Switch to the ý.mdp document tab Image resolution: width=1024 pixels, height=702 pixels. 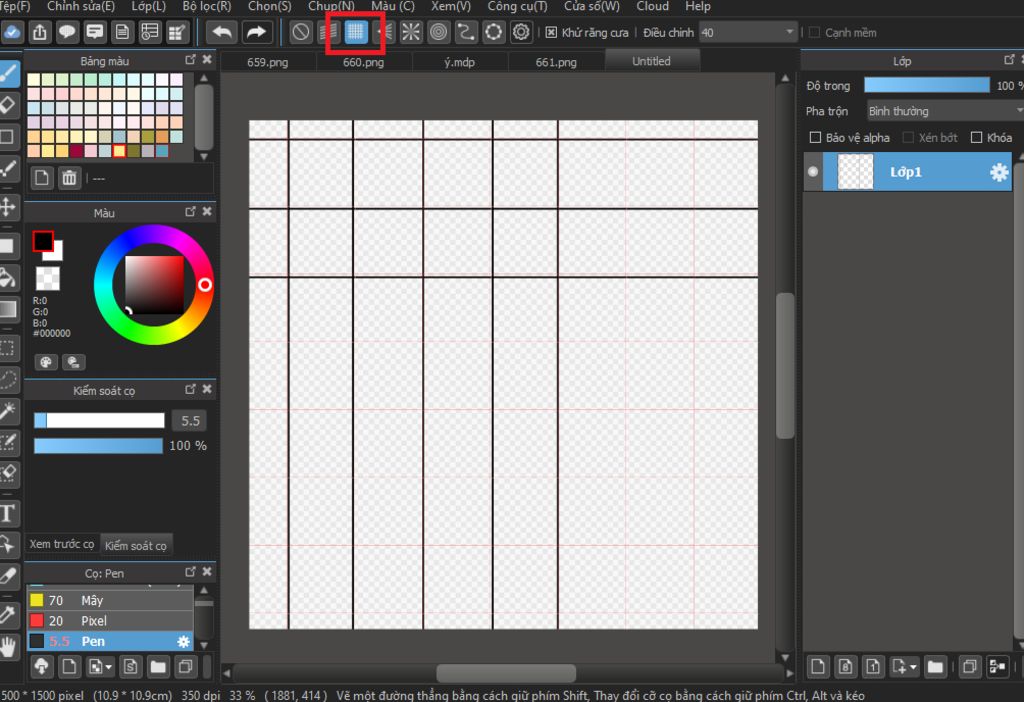click(460, 62)
